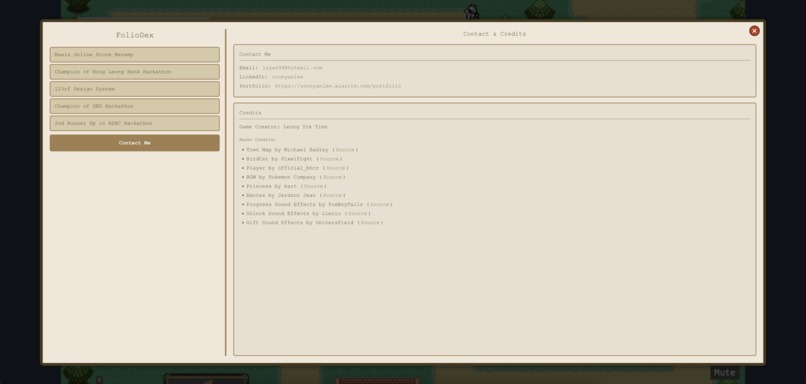Open Source link for Emotes by Jardson Jean

[332, 195]
